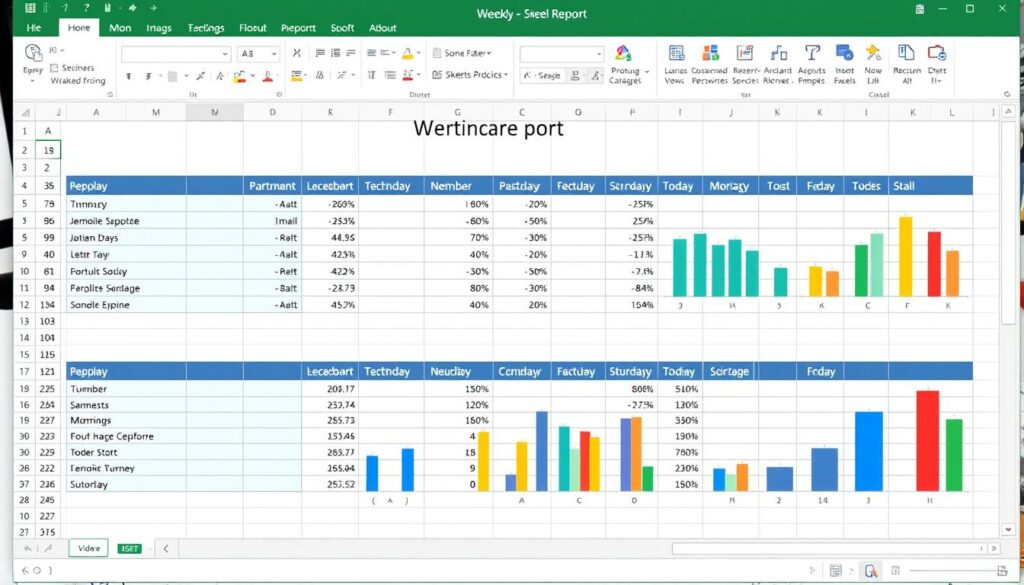The width and height of the screenshot is (1024, 585).
Task: Click the plus icon in the quick access bar
Action: pyautogui.click(x=153, y=8)
